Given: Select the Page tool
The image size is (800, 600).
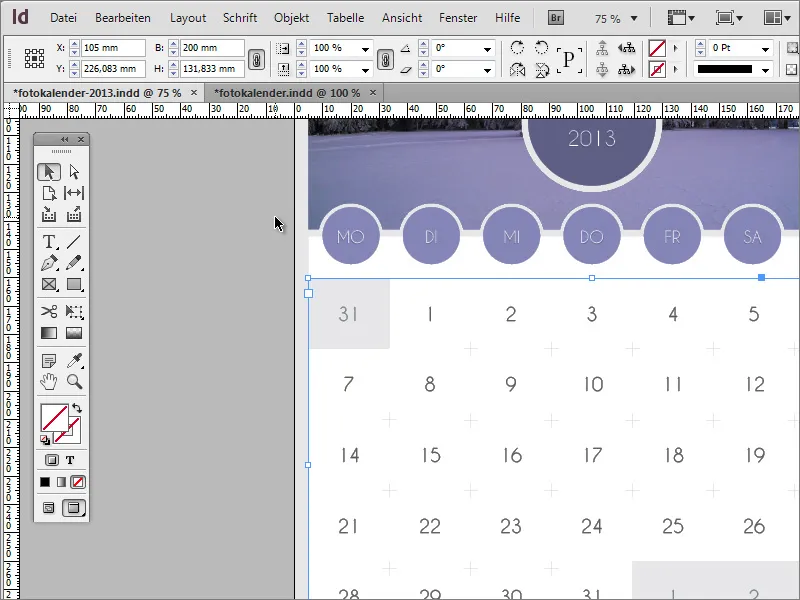Looking at the screenshot, I should [x=49, y=193].
